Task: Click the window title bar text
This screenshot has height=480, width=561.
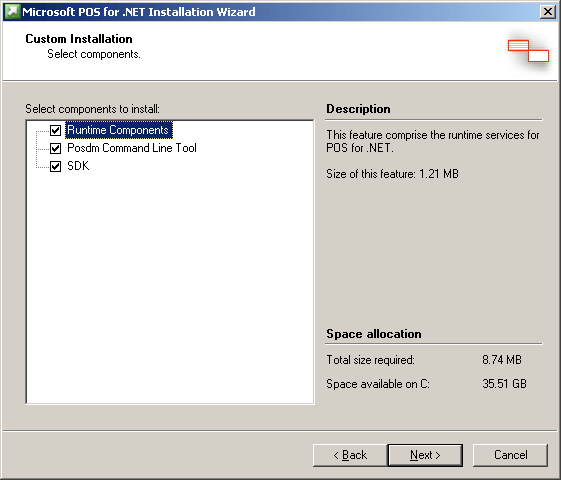Action: pos(139,12)
